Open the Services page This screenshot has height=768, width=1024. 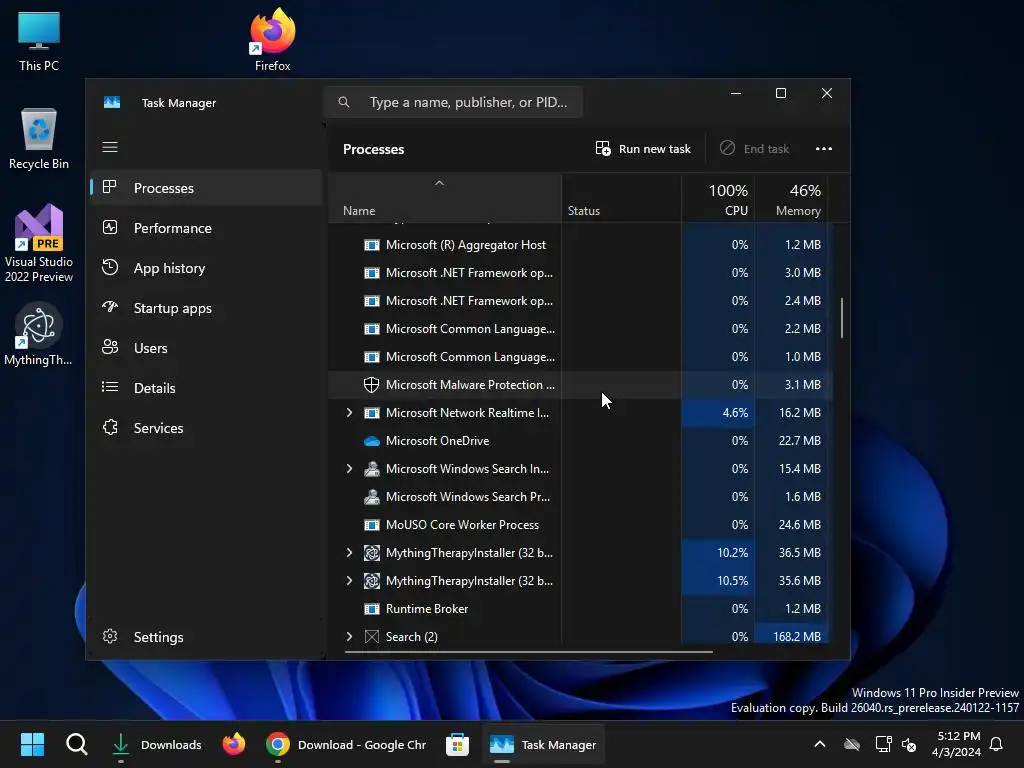[206, 428]
